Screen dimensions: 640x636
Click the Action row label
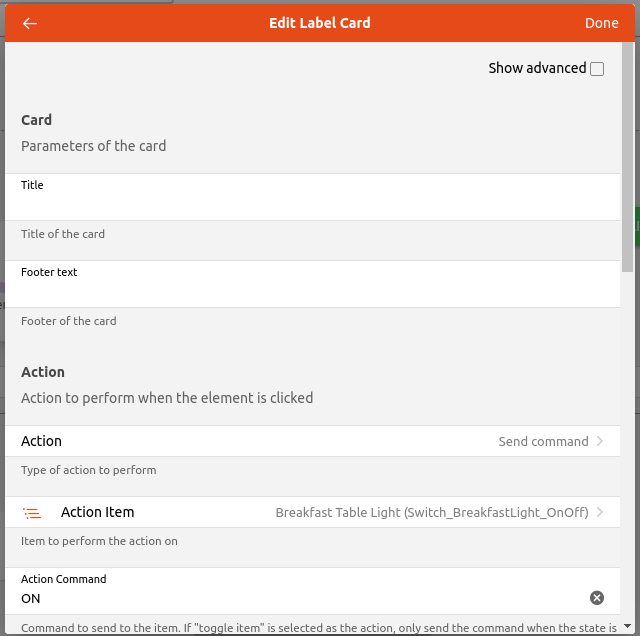point(41,441)
